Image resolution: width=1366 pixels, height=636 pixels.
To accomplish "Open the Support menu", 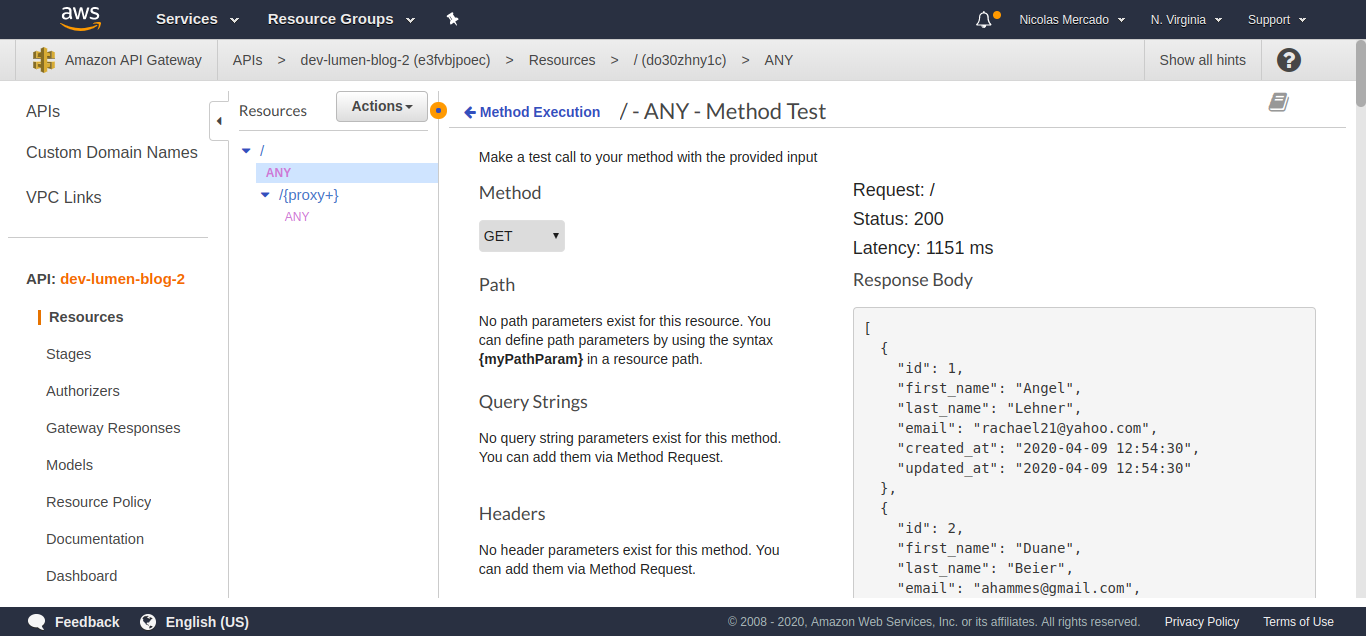I will 1276,19.
